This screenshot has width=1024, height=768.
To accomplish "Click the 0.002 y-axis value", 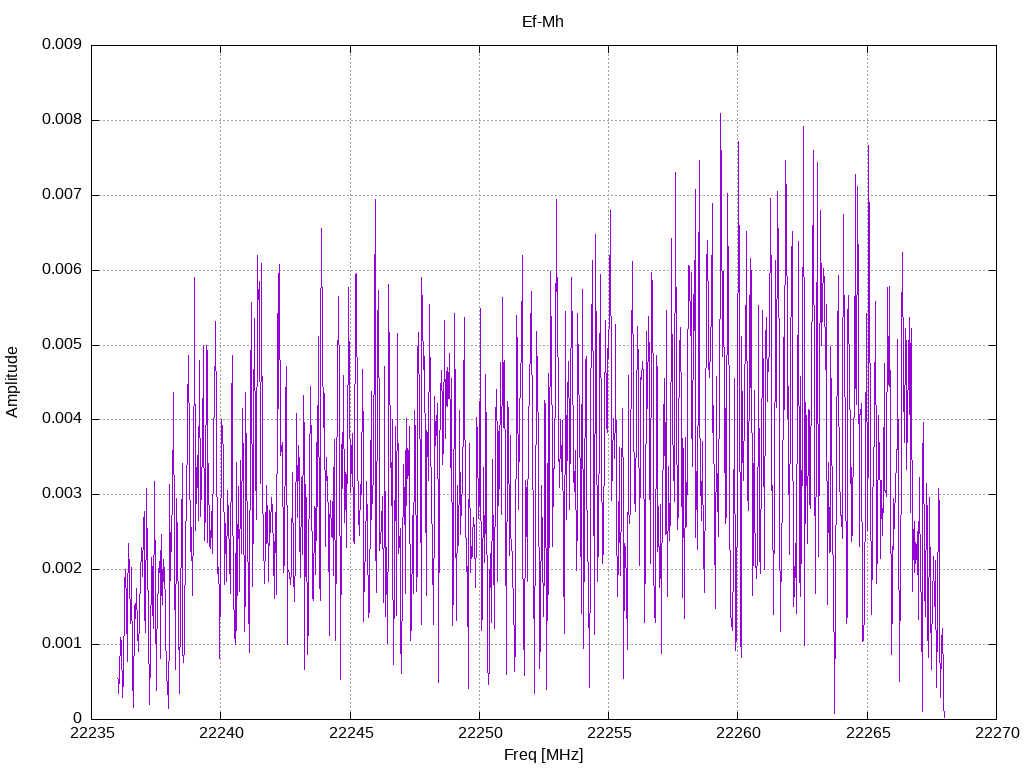I will coord(62,569).
